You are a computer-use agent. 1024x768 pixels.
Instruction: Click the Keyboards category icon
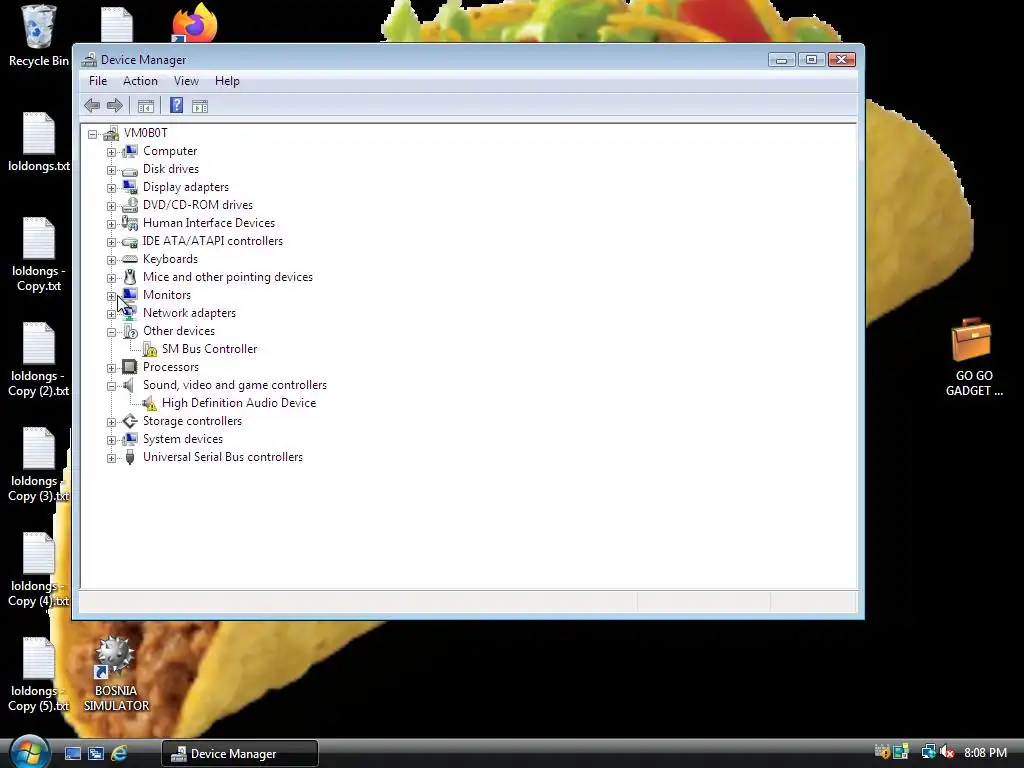(x=130, y=259)
